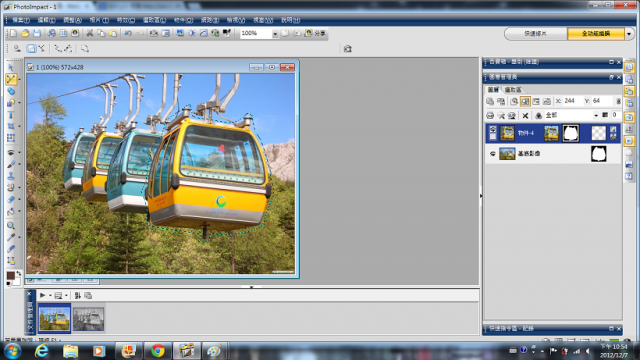This screenshot has width=640, height=360.
Task: Select the color cable car thumbnail in document manager
Action: pos(54,318)
